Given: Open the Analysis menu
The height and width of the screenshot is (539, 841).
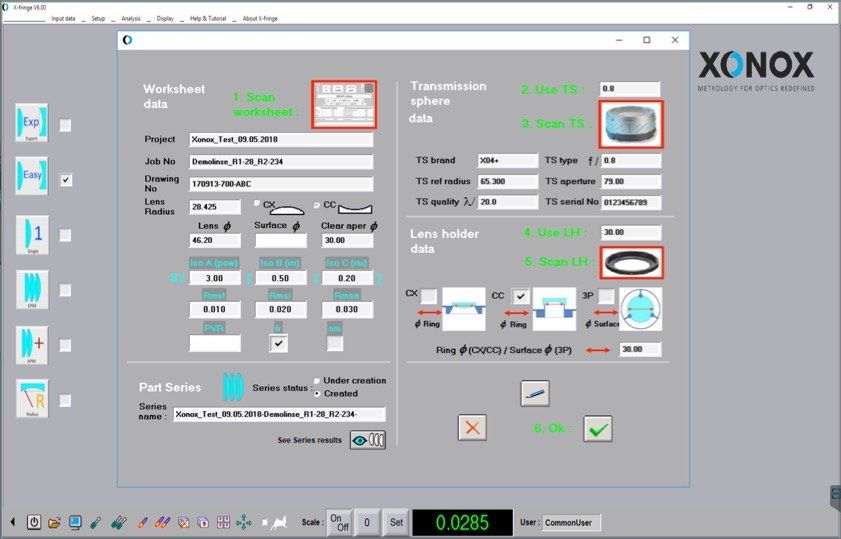Looking at the screenshot, I should pyautogui.click(x=130, y=18).
